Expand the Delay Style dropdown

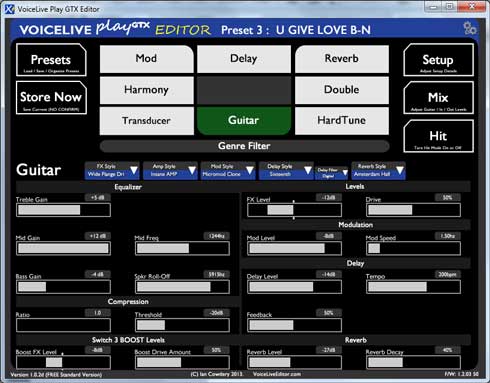click(286, 170)
